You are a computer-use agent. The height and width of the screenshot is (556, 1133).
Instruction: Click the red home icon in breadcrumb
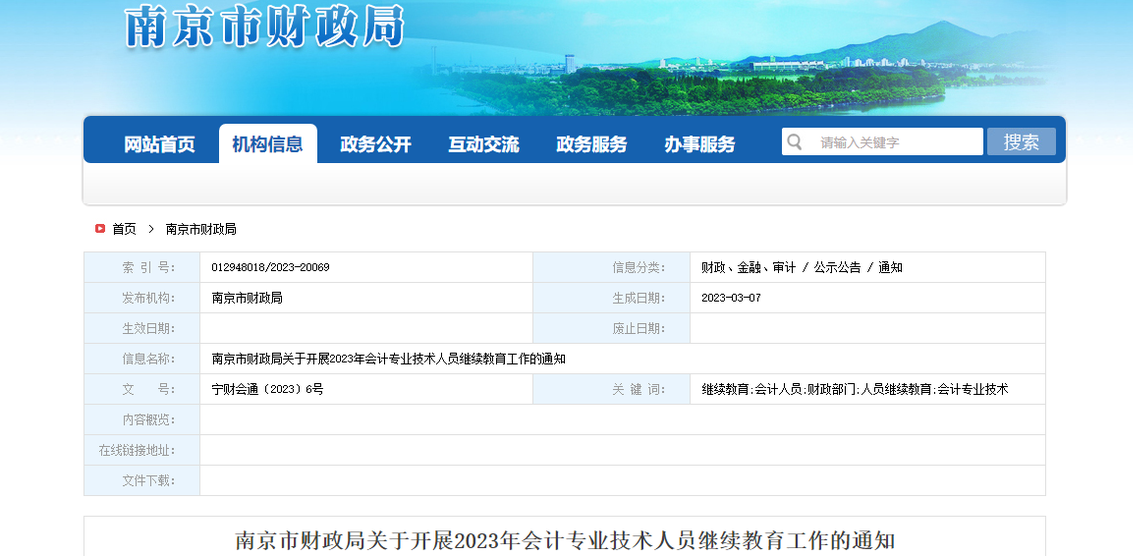(x=100, y=229)
